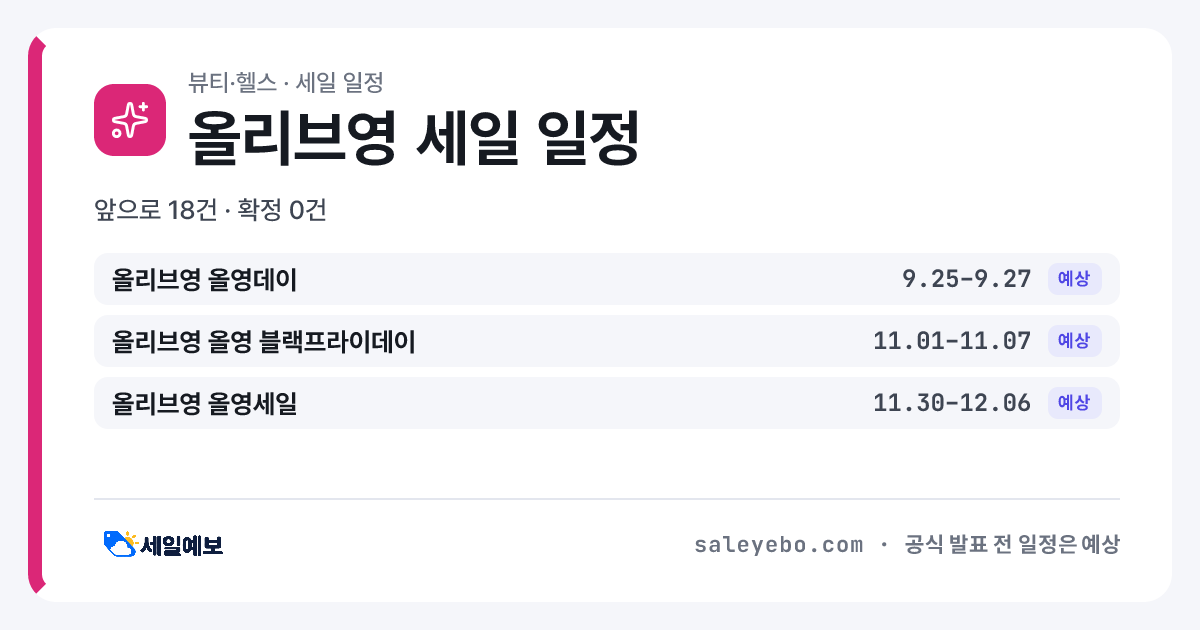Click the sun part of 세일예보 logo
The height and width of the screenshot is (630, 1200).
(131, 538)
